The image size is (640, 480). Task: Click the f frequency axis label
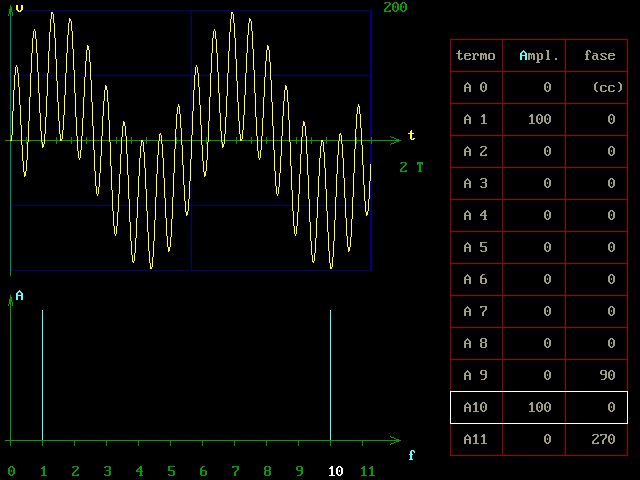pyautogui.click(x=412, y=455)
